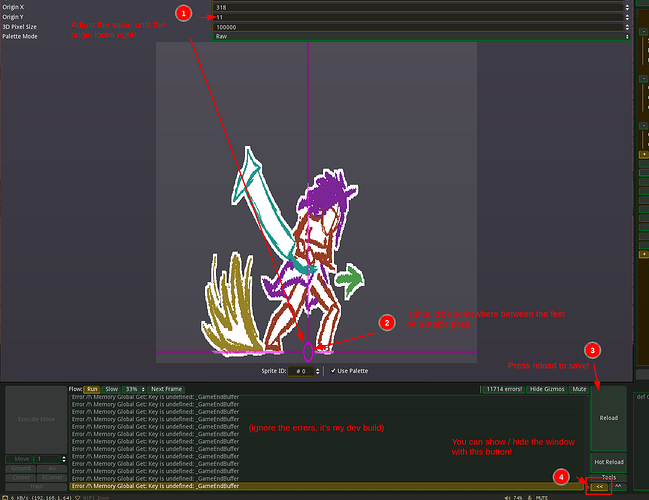The image size is (649, 500).
Task: Toggle the Use Palette checkbox
Action: [333, 371]
